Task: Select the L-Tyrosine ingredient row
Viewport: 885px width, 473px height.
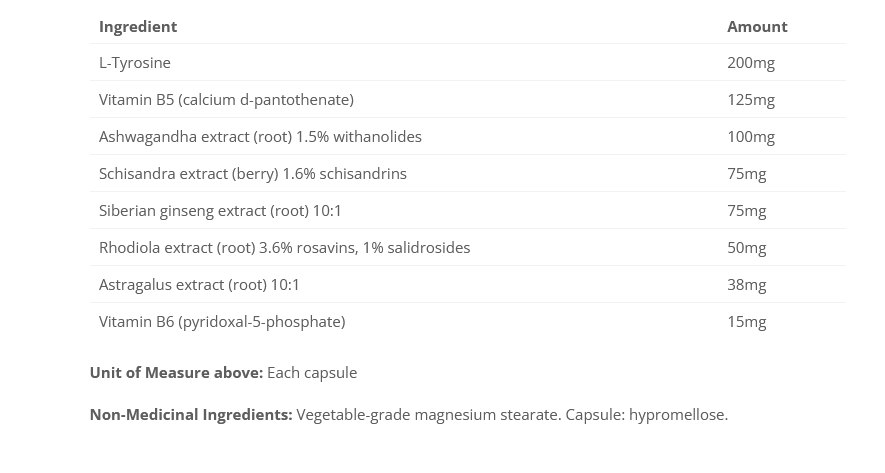Action: tap(135, 63)
